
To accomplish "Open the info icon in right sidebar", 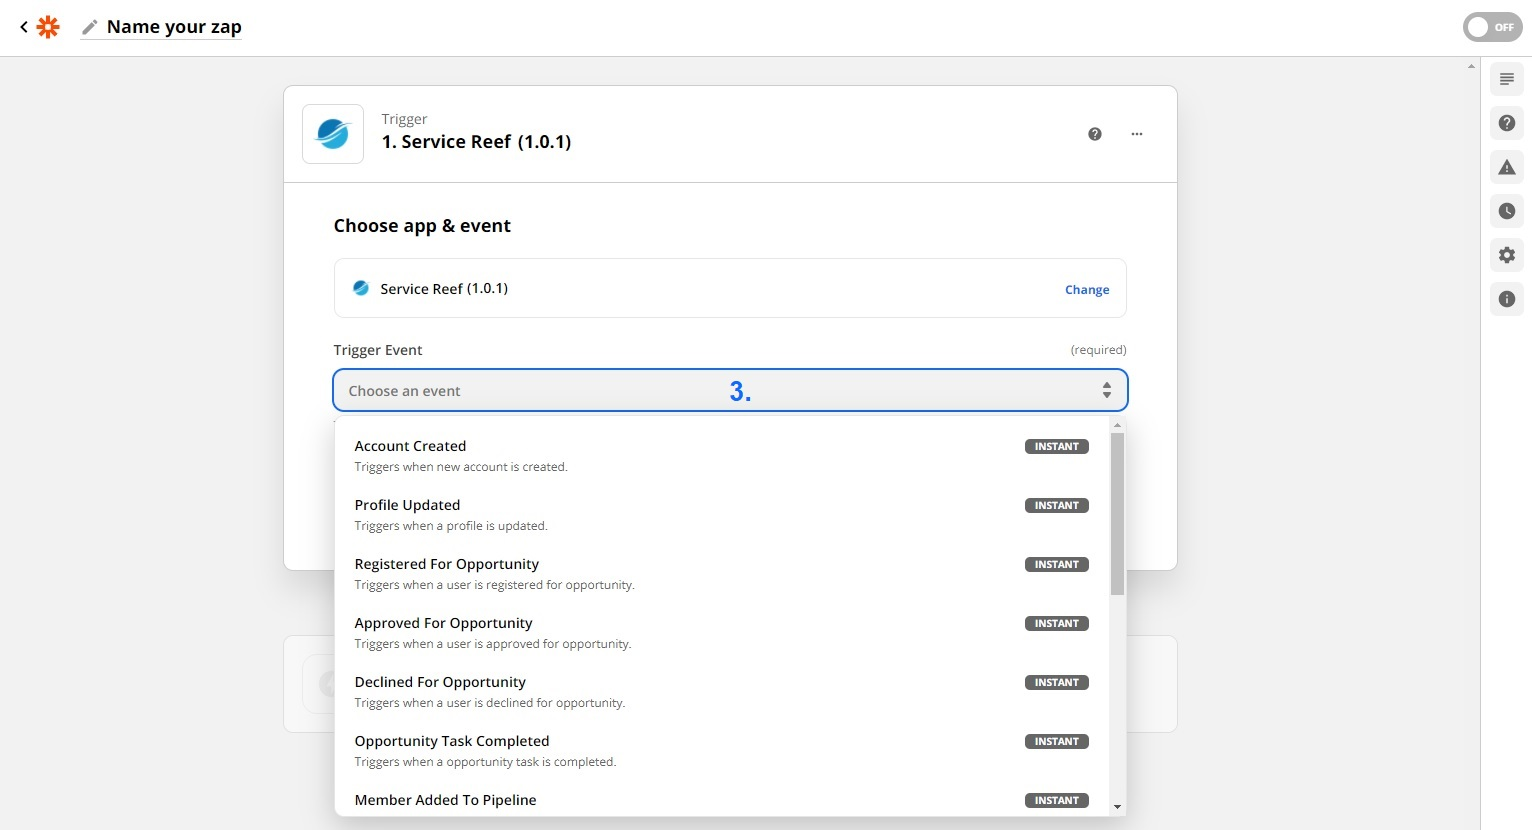I will pos(1507,299).
